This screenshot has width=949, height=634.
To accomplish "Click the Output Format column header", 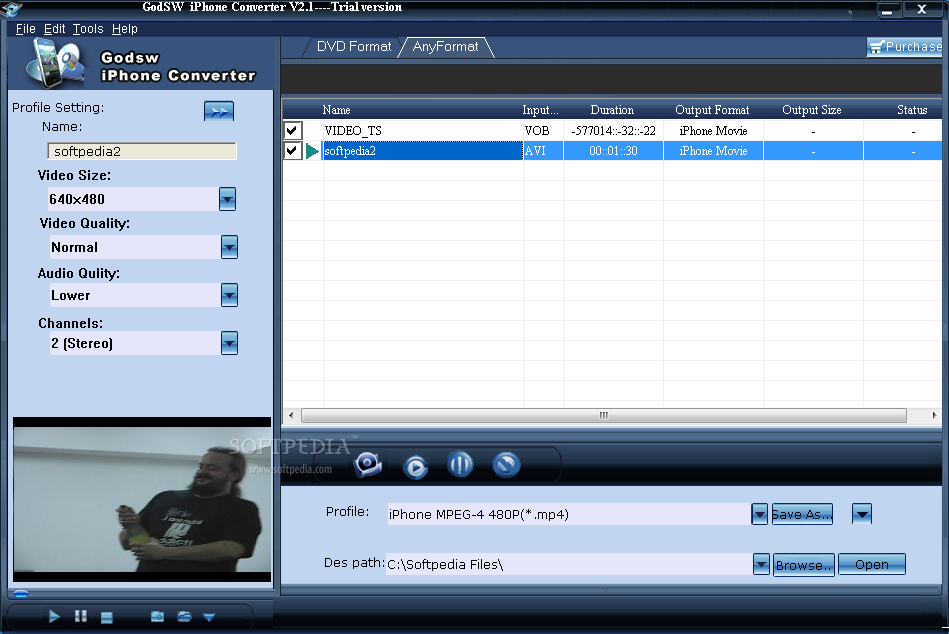I will pyautogui.click(x=712, y=110).
